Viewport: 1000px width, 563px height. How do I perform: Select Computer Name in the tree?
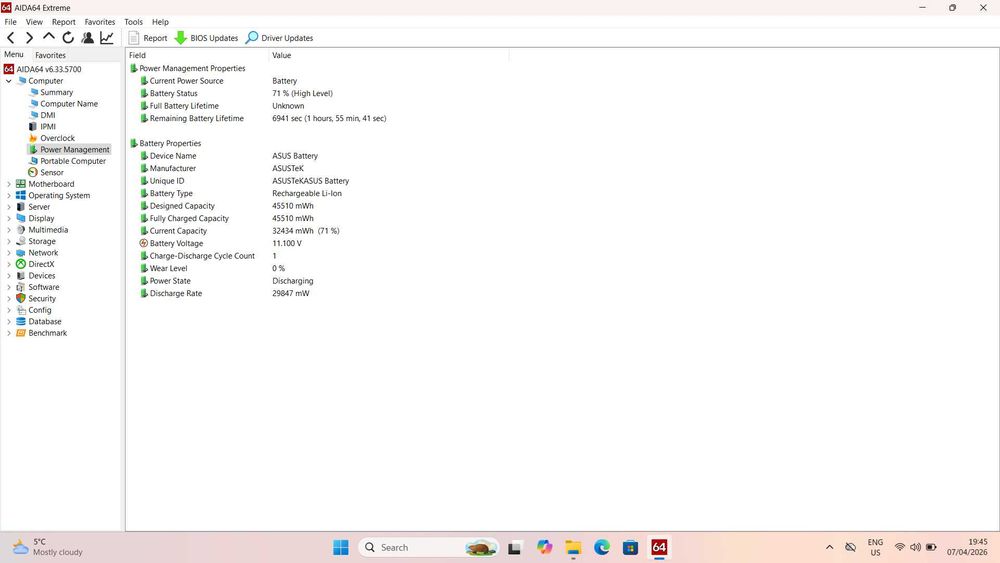coord(63,104)
